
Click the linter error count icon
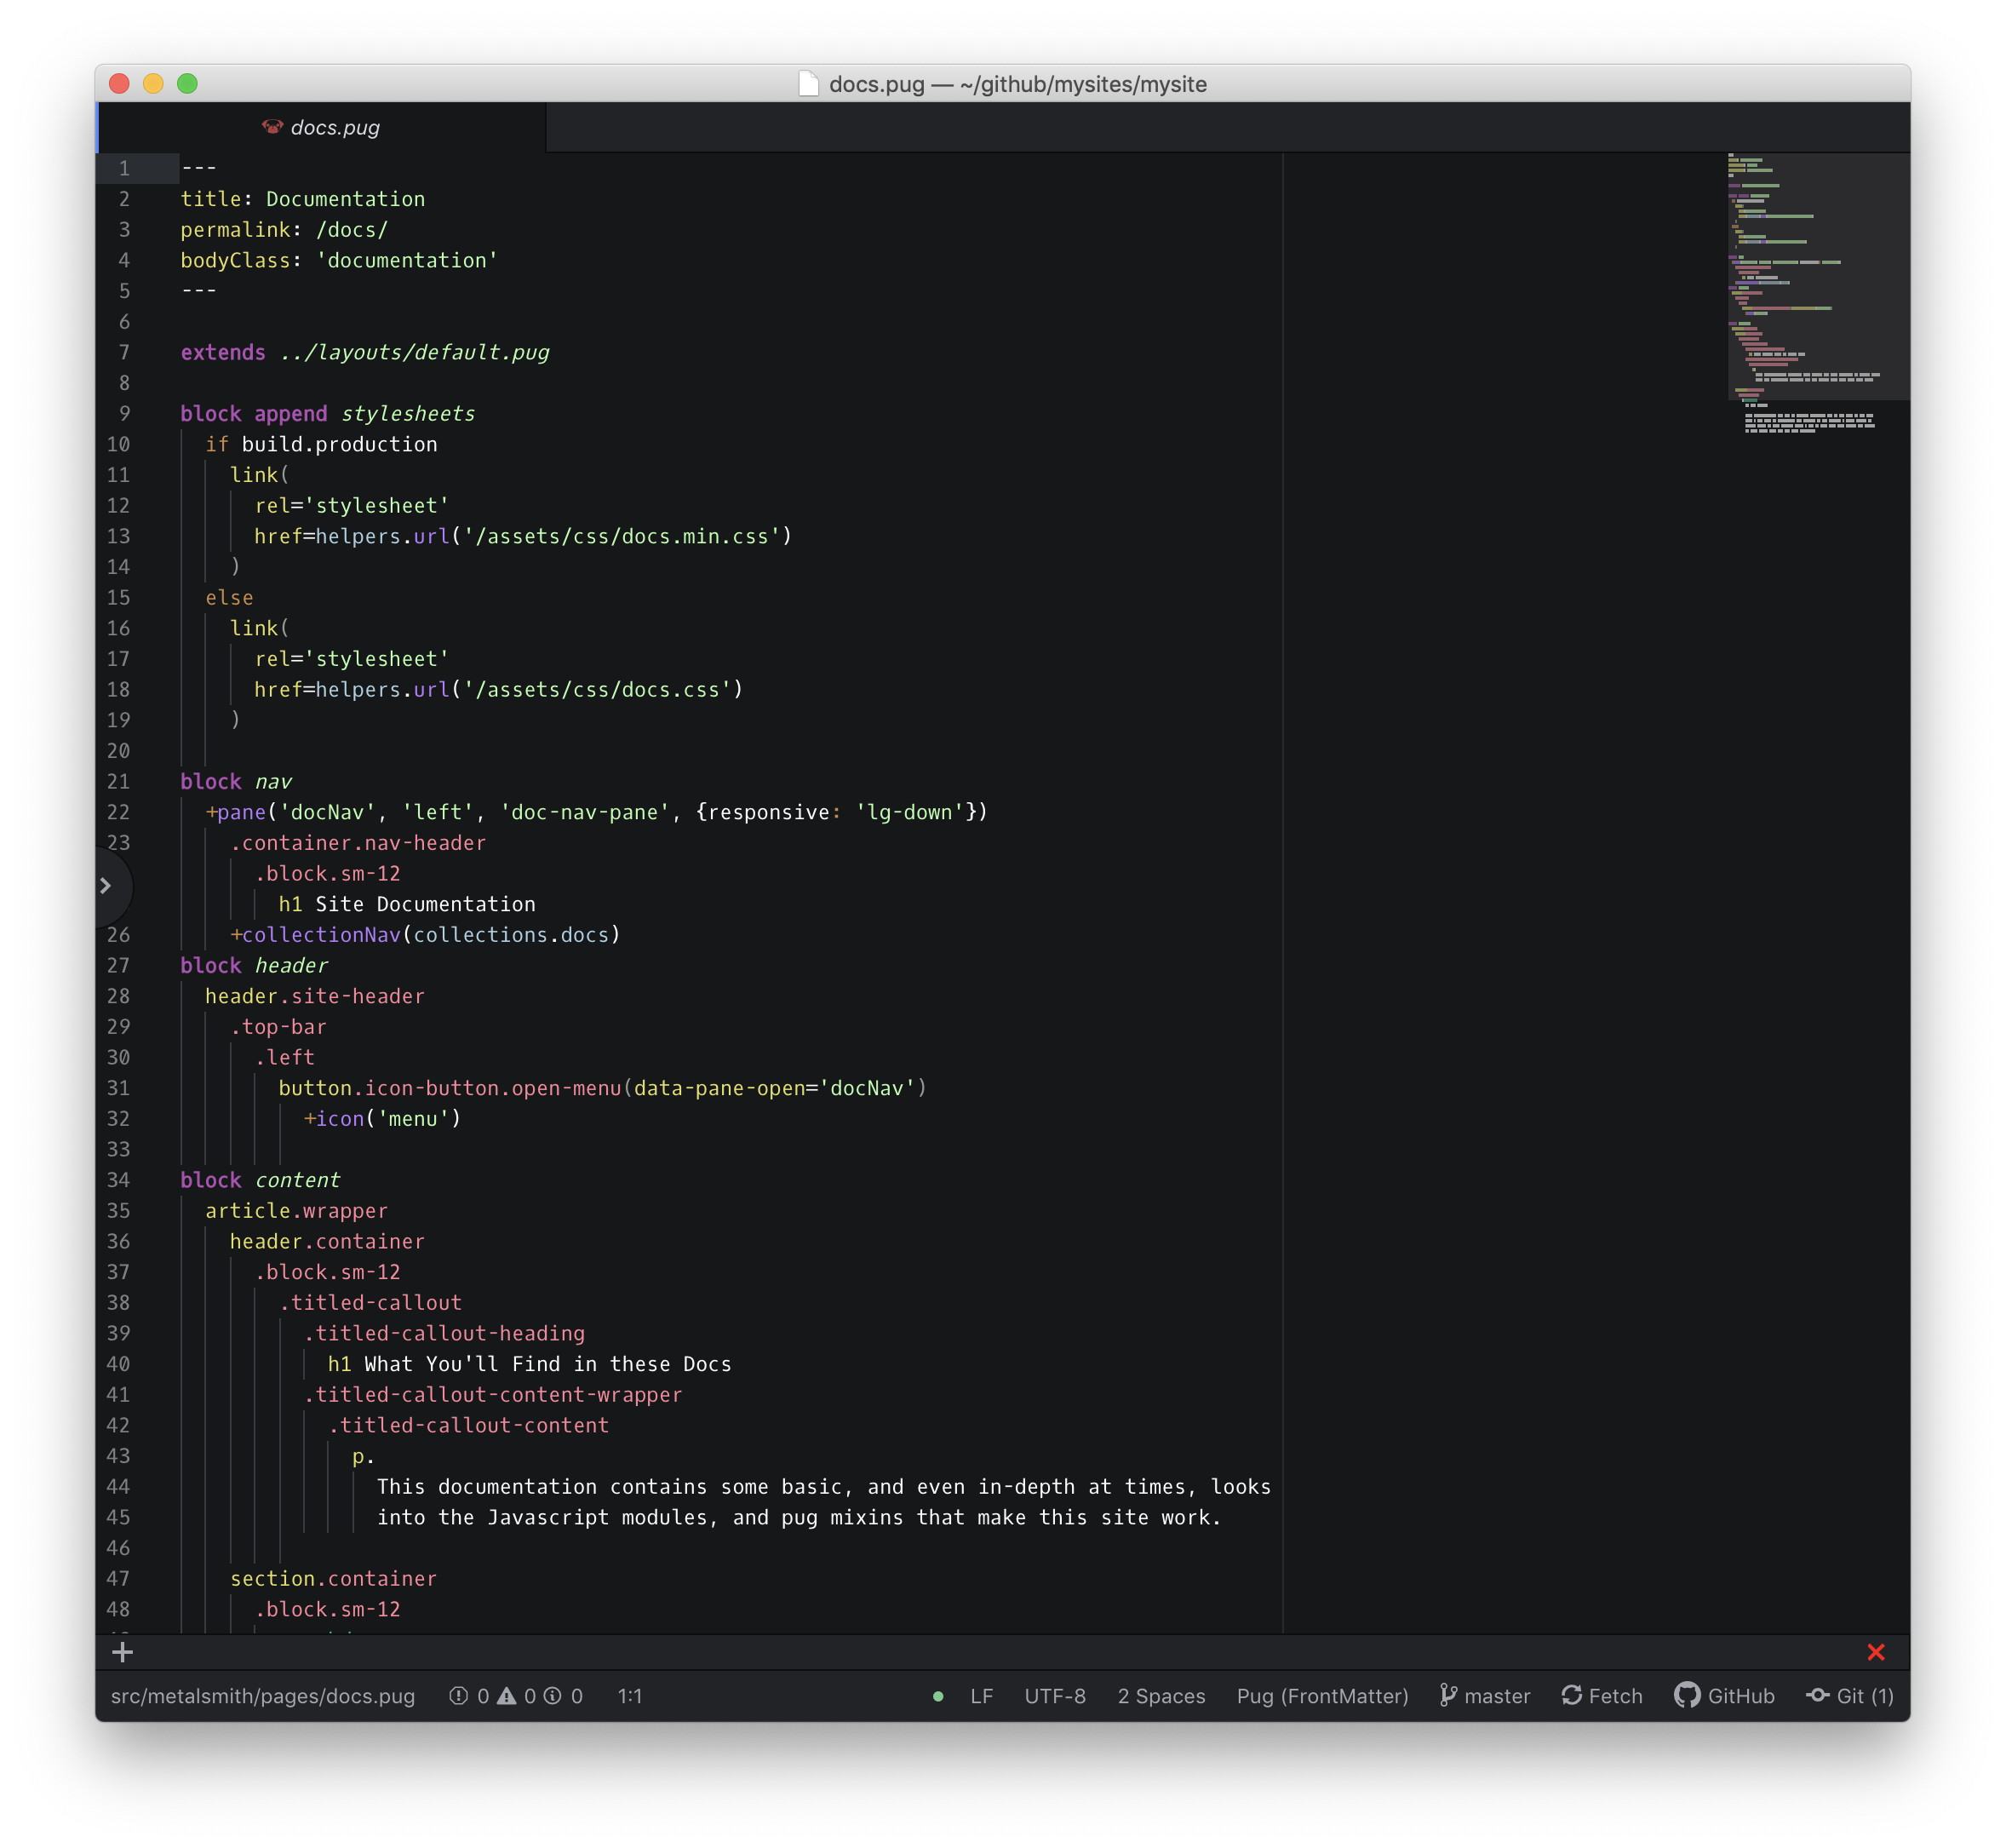click(459, 1696)
